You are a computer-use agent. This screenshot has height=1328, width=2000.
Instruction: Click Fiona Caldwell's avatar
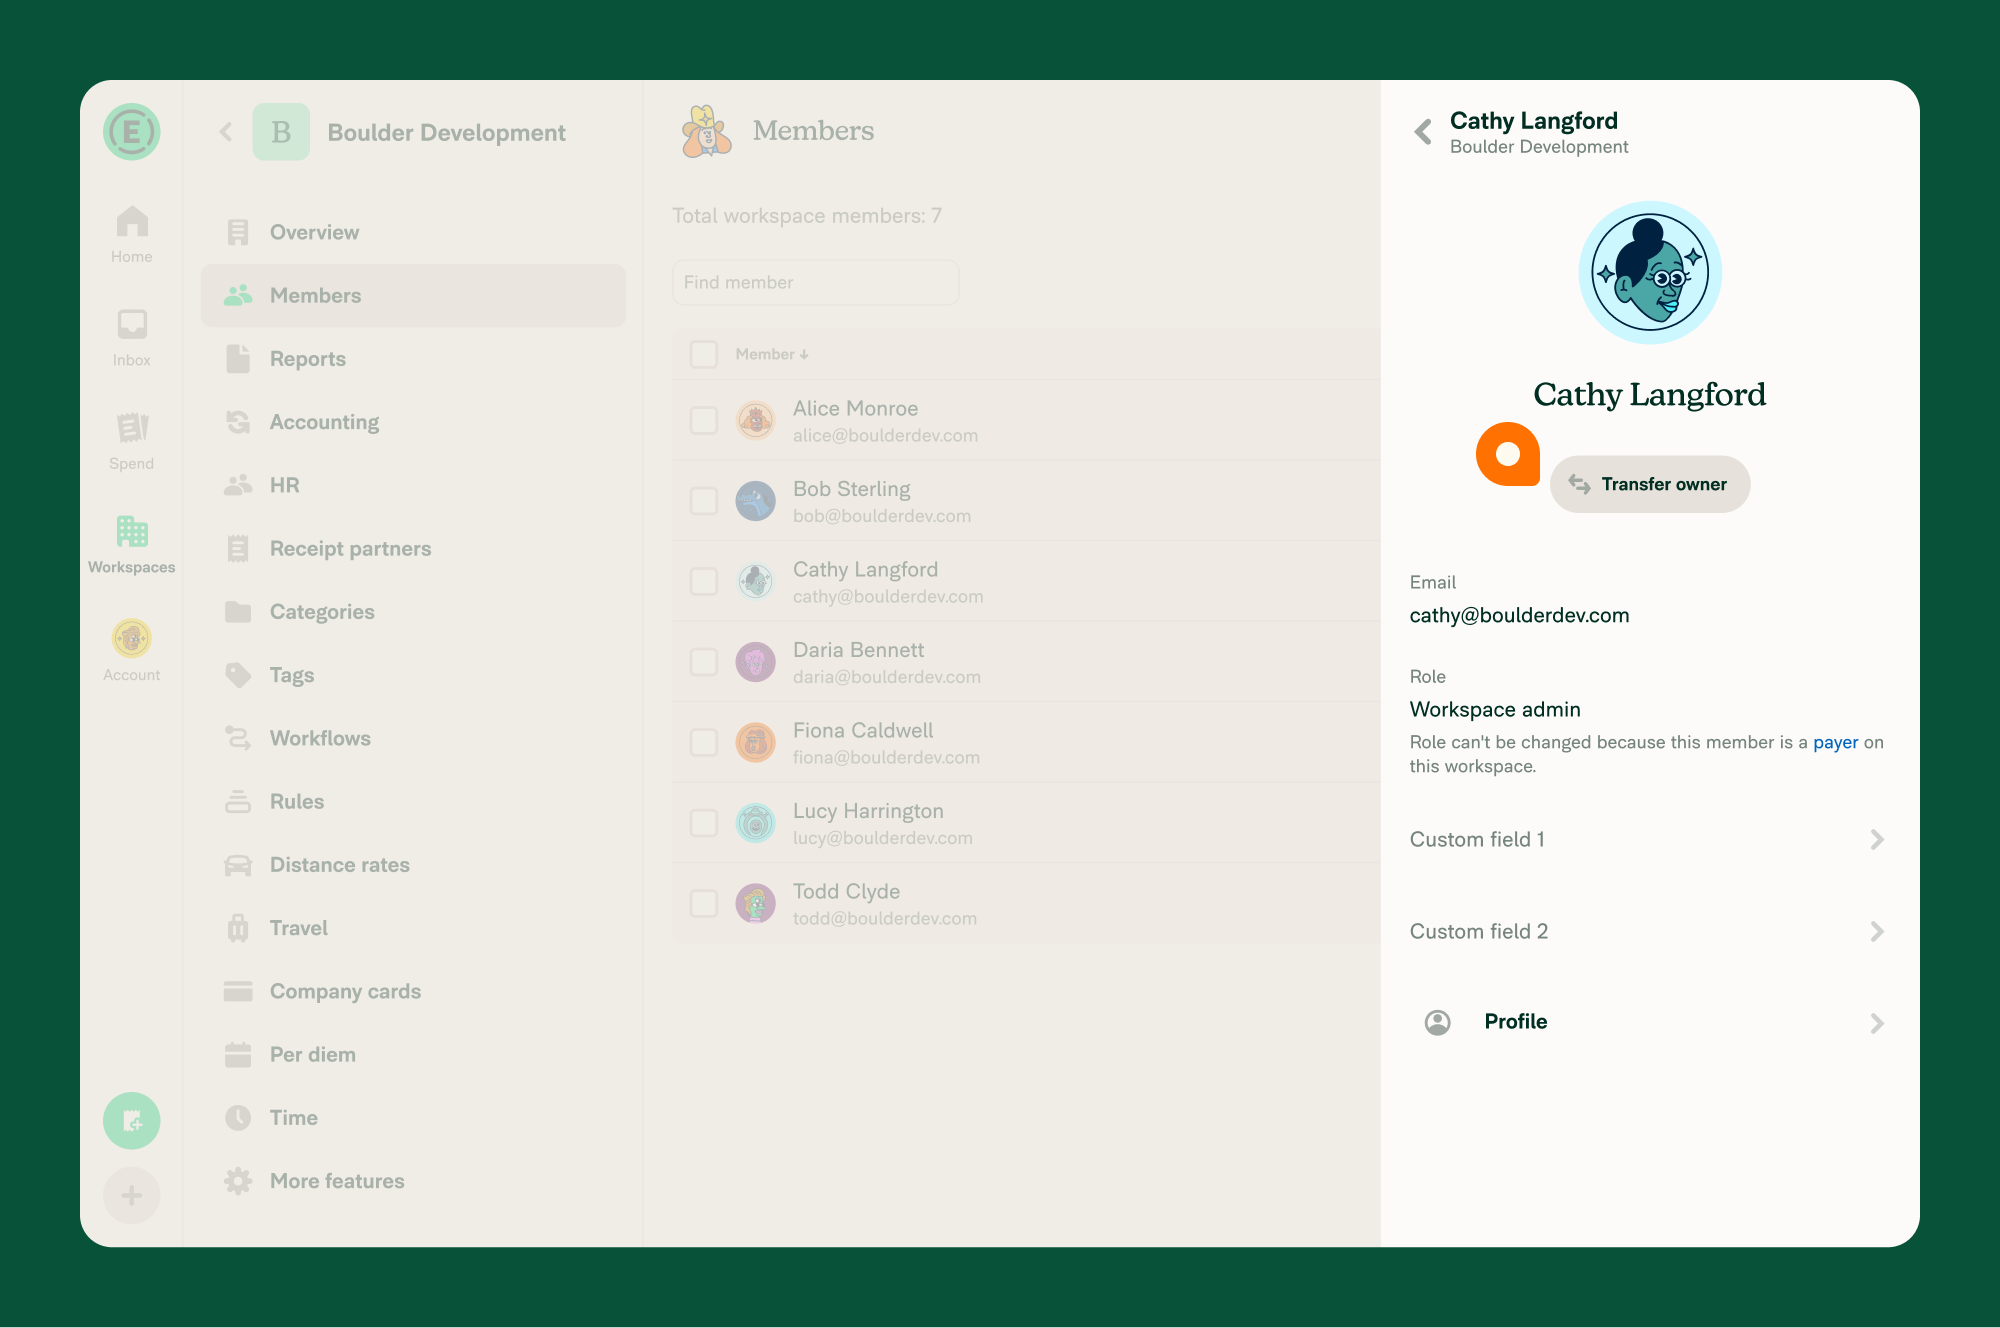pyautogui.click(x=755, y=743)
